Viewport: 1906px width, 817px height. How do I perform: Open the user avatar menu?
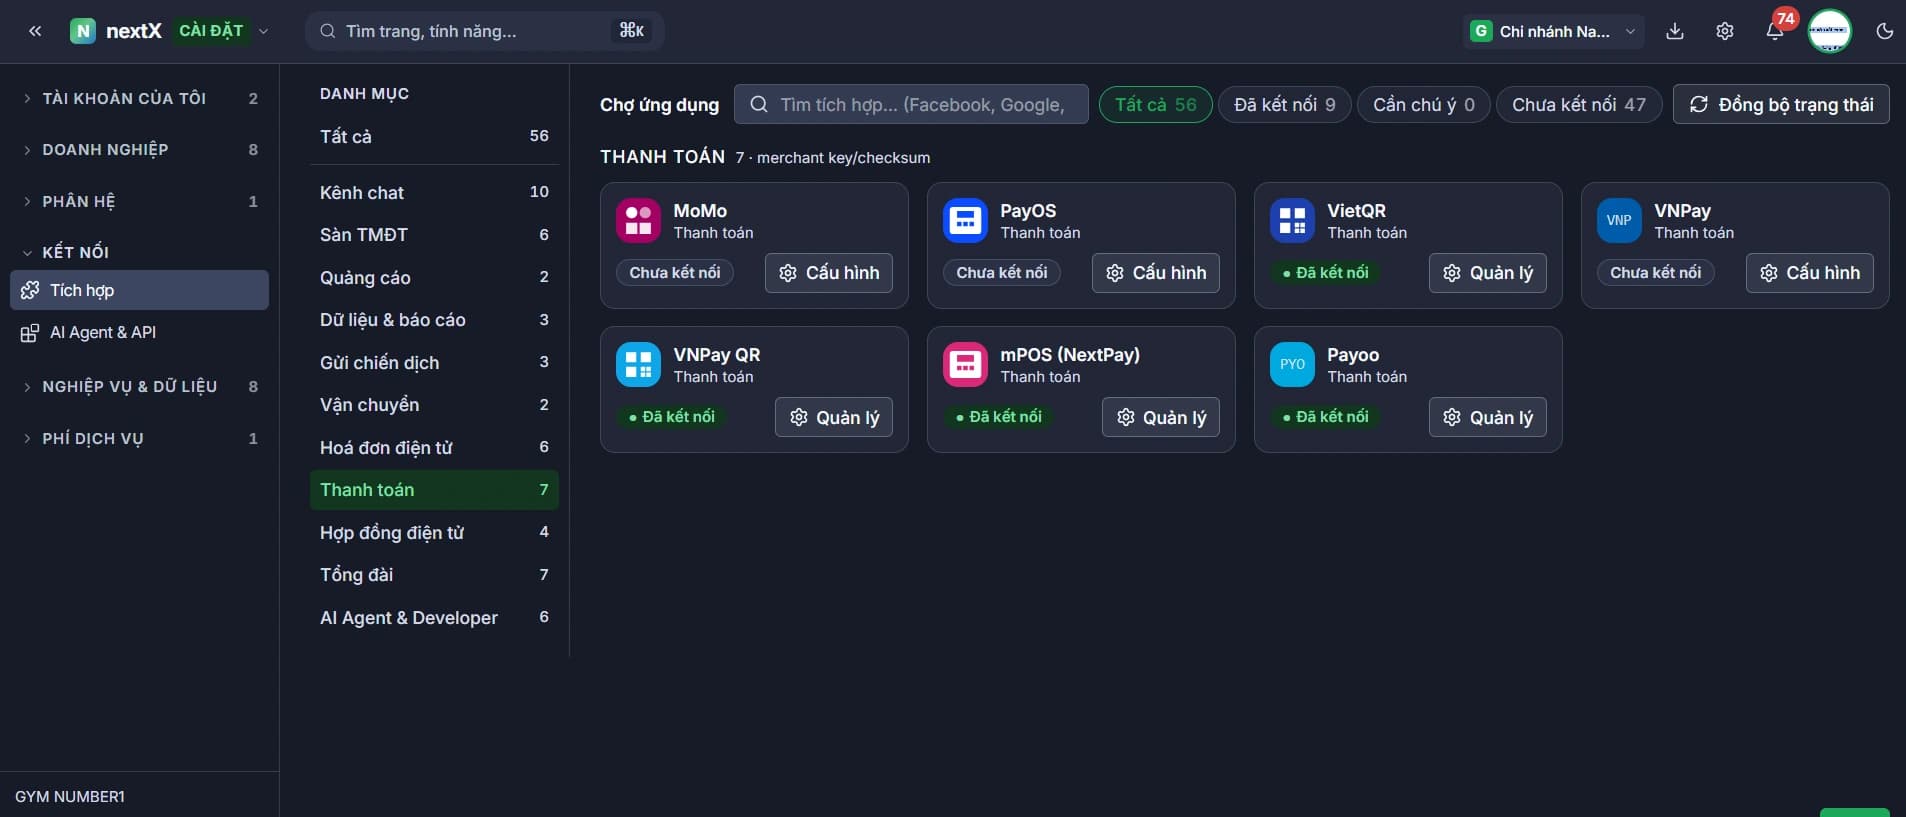click(1830, 31)
